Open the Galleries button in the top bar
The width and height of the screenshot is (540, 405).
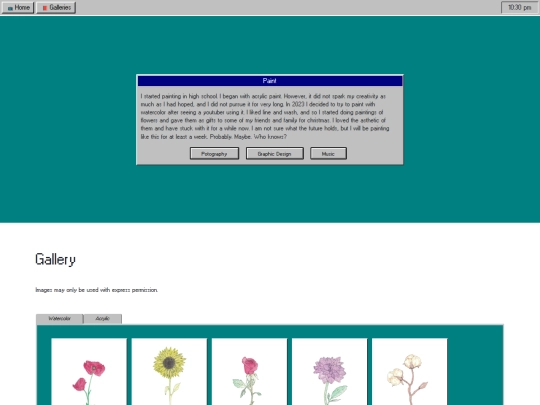[x=56, y=7]
